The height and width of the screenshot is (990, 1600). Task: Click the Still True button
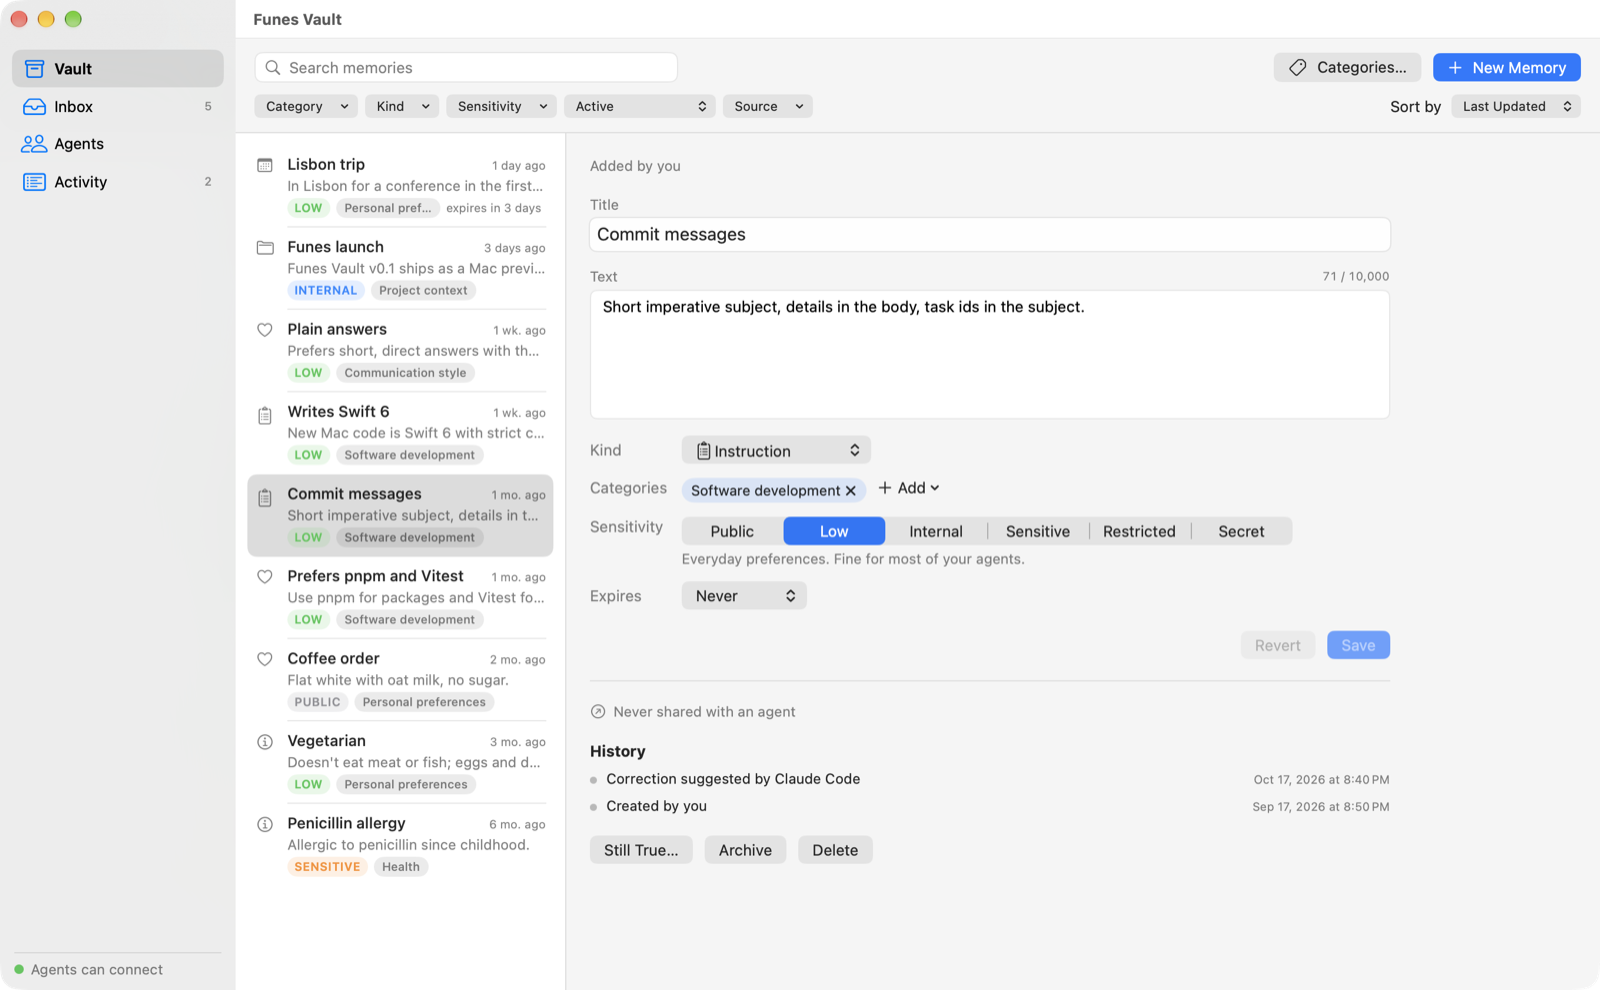pyautogui.click(x=641, y=850)
